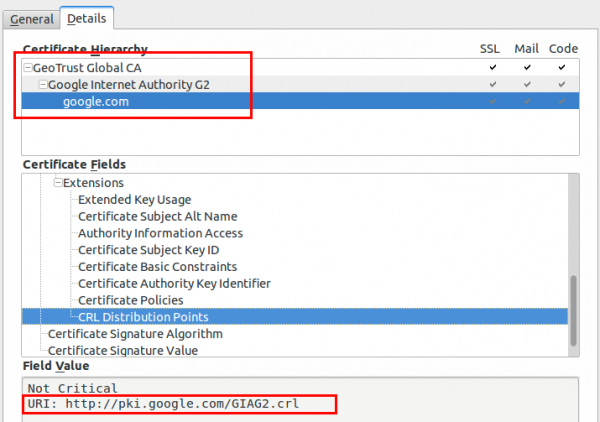Click Code checkmark for GeoTrust Global CA
The width and height of the screenshot is (600, 422).
pyautogui.click(x=562, y=67)
